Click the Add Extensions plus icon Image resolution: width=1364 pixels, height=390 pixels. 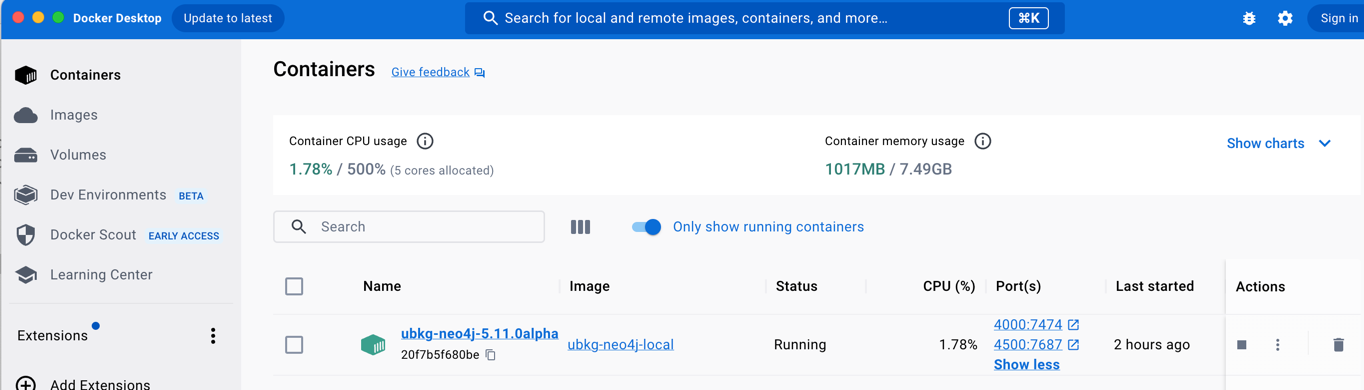26,384
